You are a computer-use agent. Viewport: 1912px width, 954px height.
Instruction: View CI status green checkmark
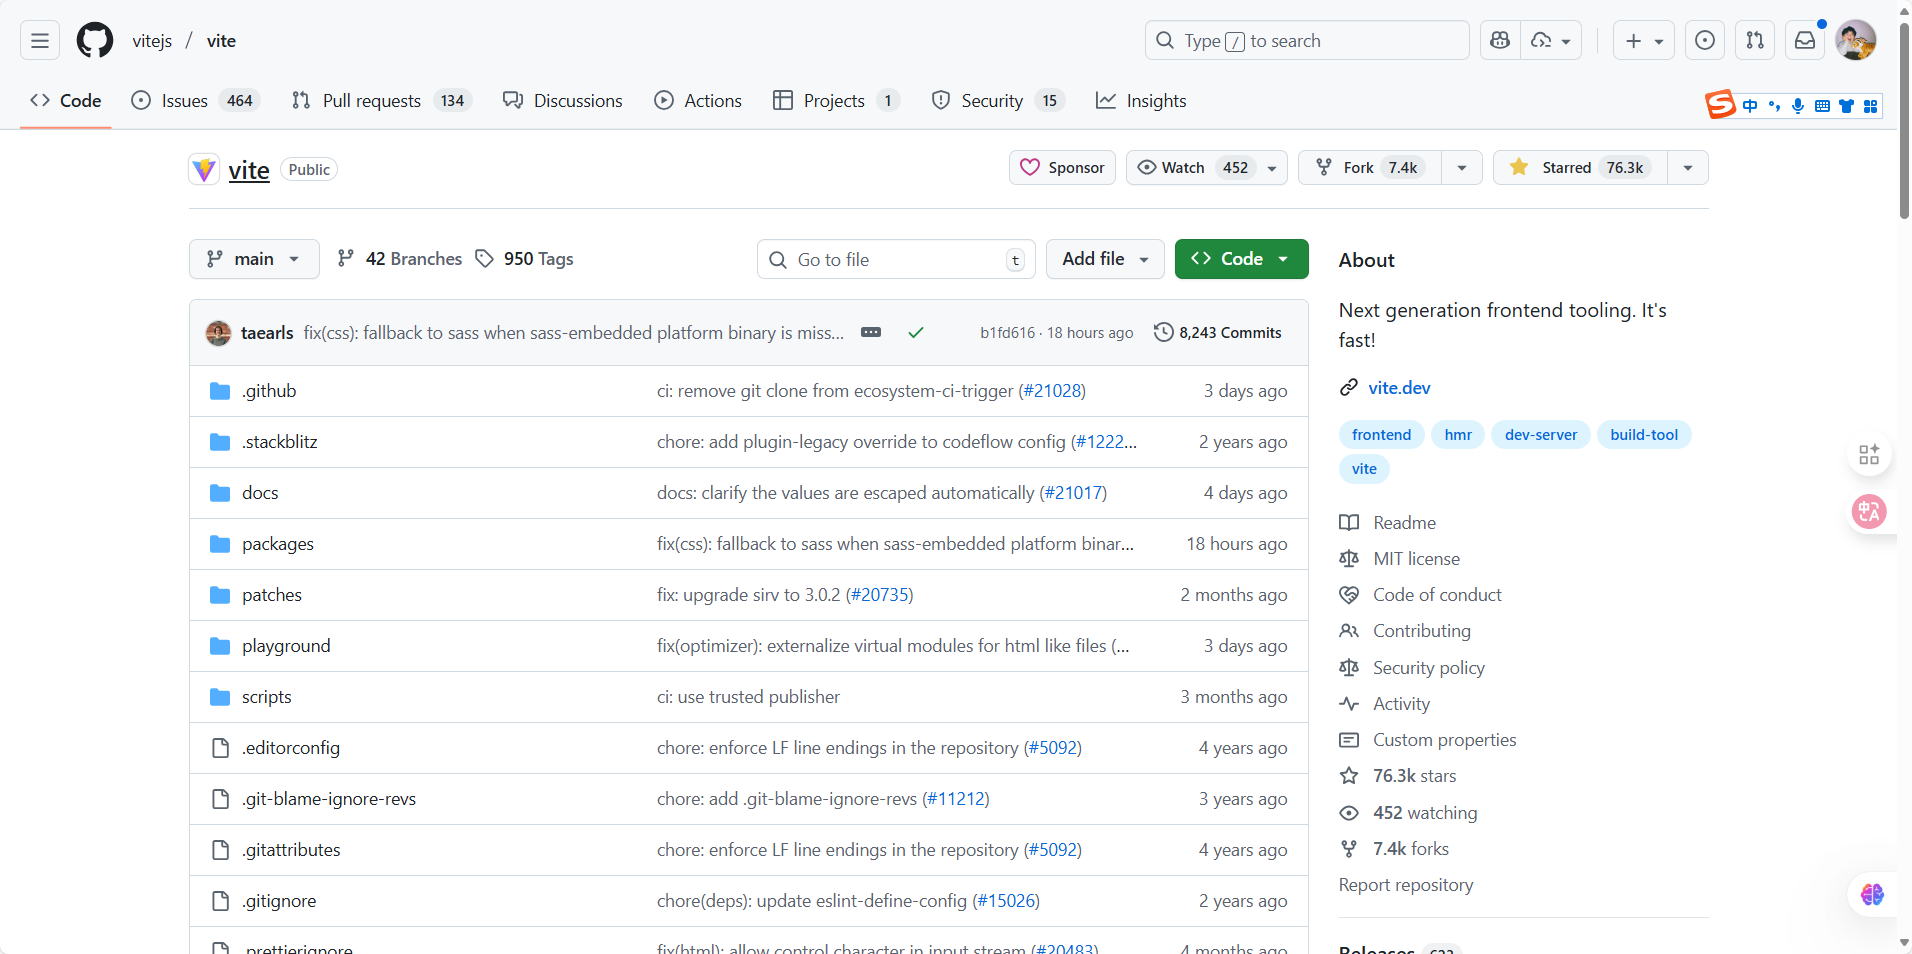click(915, 332)
